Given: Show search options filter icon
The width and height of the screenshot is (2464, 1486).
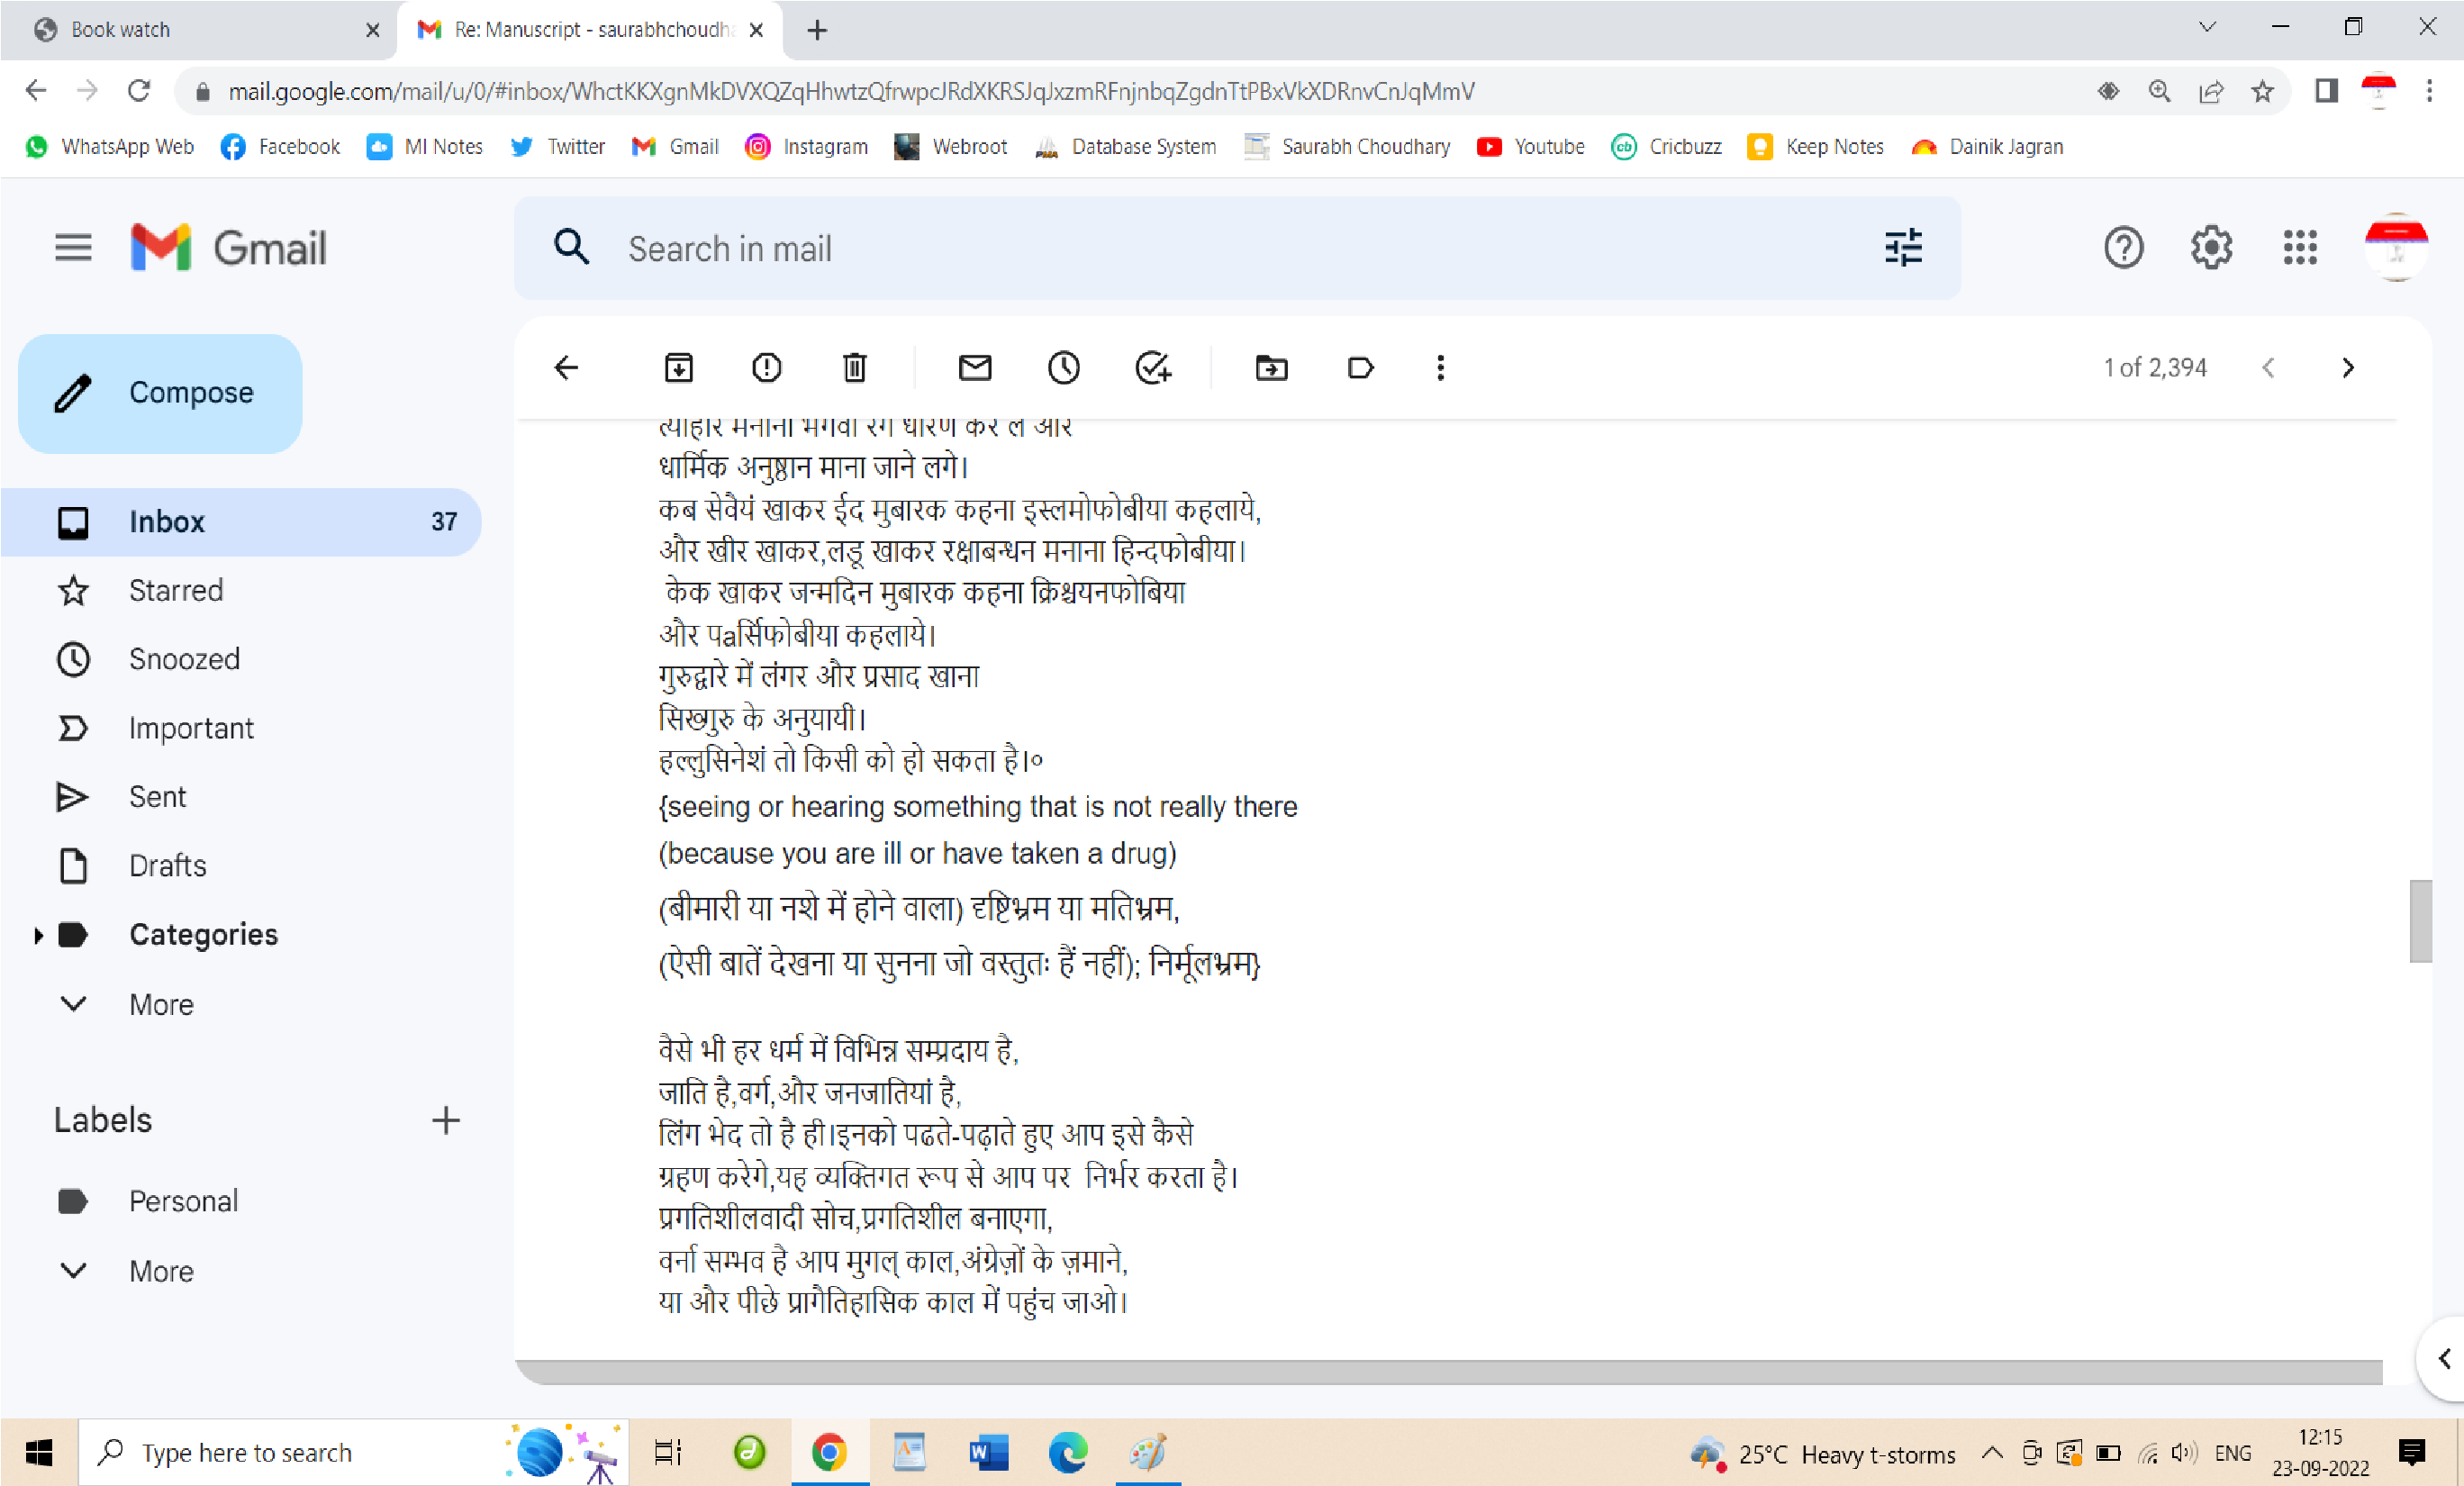Looking at the screenshot, I should coord(1903,247).
